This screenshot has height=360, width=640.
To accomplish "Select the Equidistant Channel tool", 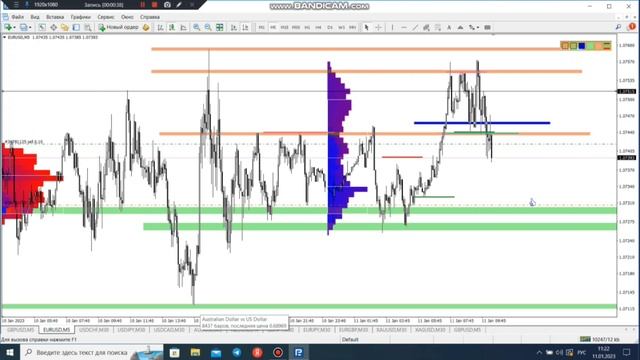I will (426, 27).
